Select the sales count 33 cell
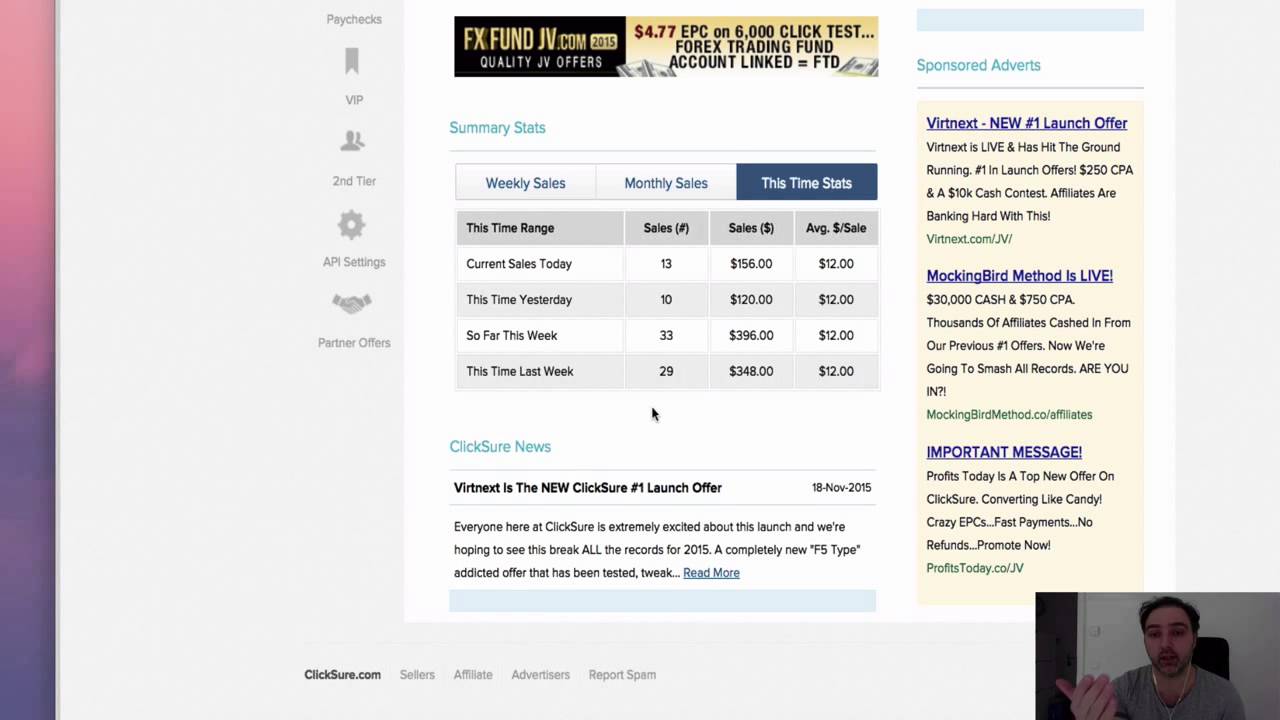This screenshot has width=1280, height=720. tap(666, 336)
